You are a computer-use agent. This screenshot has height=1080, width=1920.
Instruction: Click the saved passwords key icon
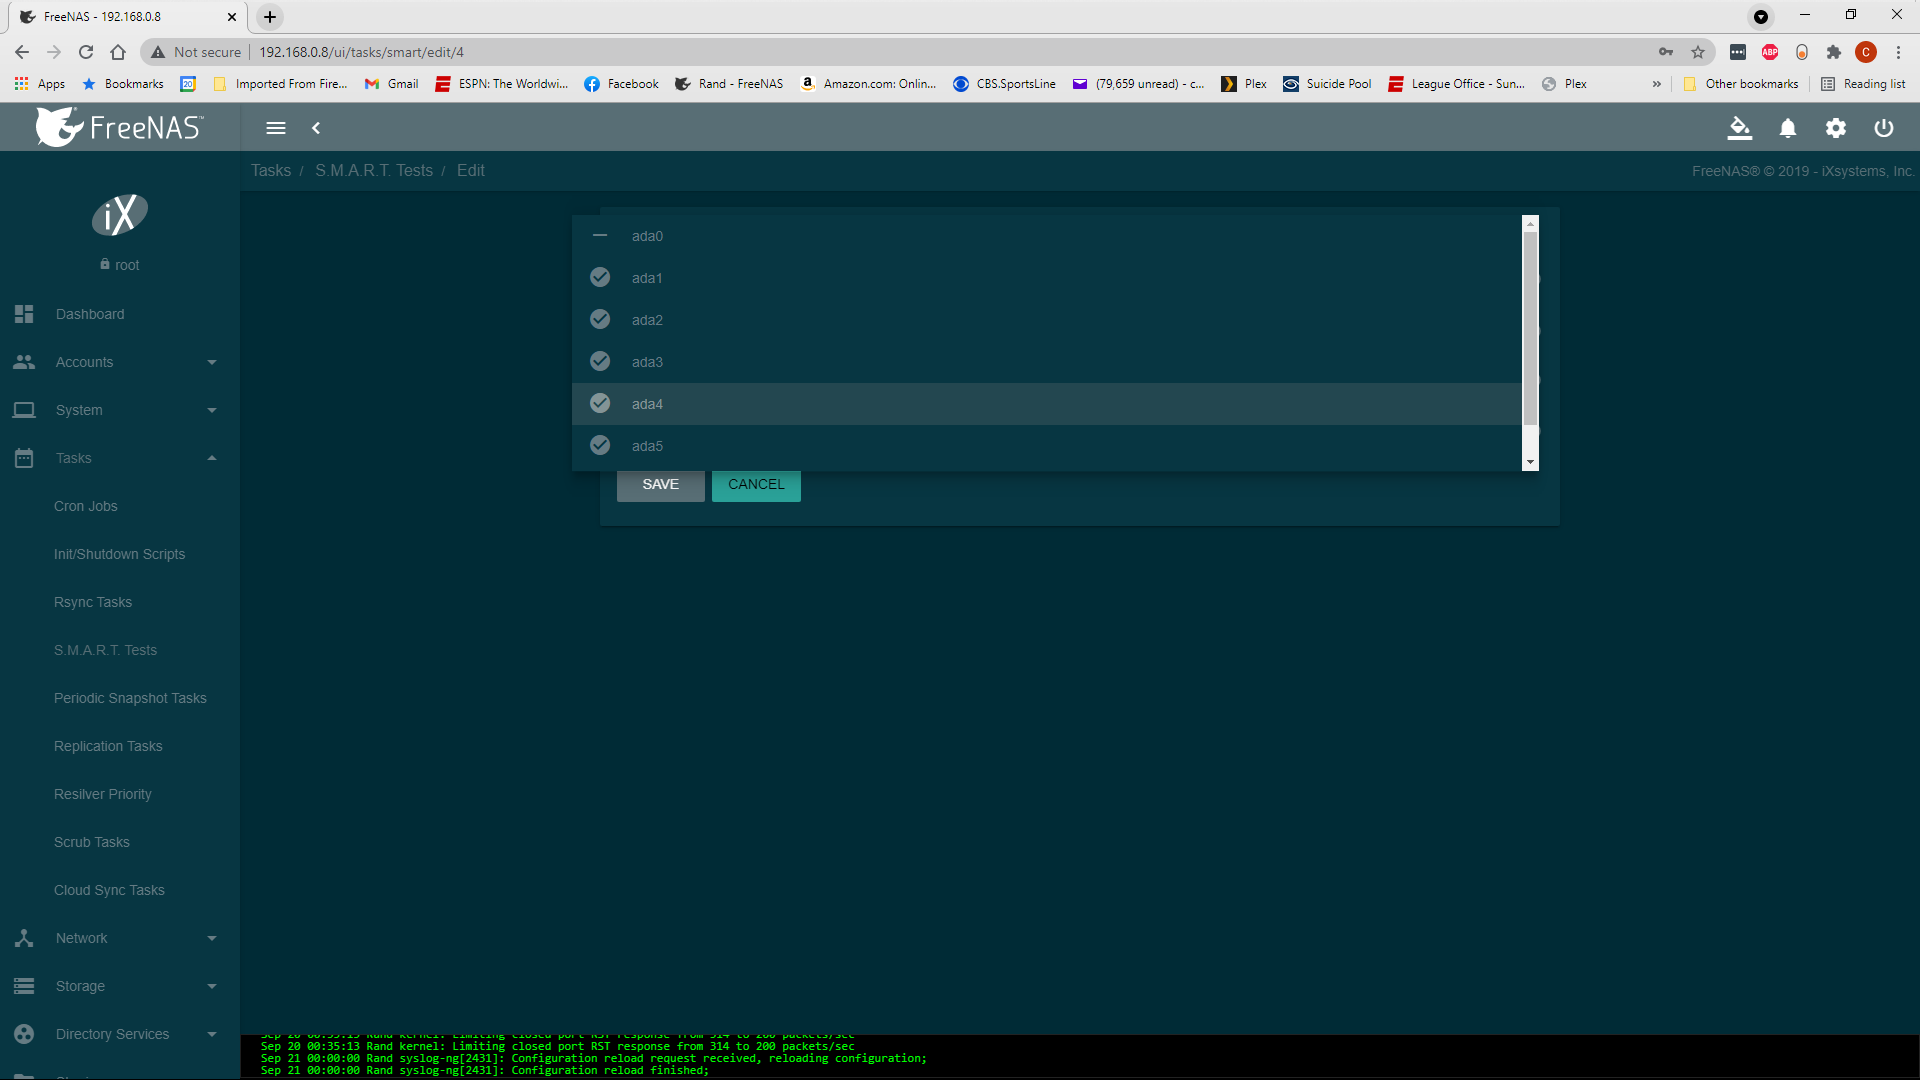click(1666, 52)
